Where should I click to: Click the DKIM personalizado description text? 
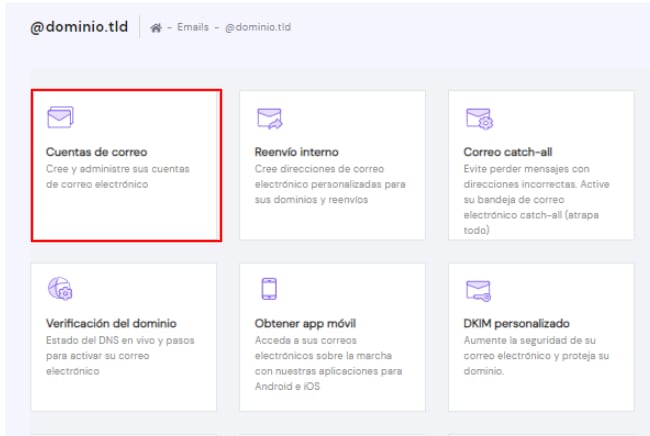536,356
